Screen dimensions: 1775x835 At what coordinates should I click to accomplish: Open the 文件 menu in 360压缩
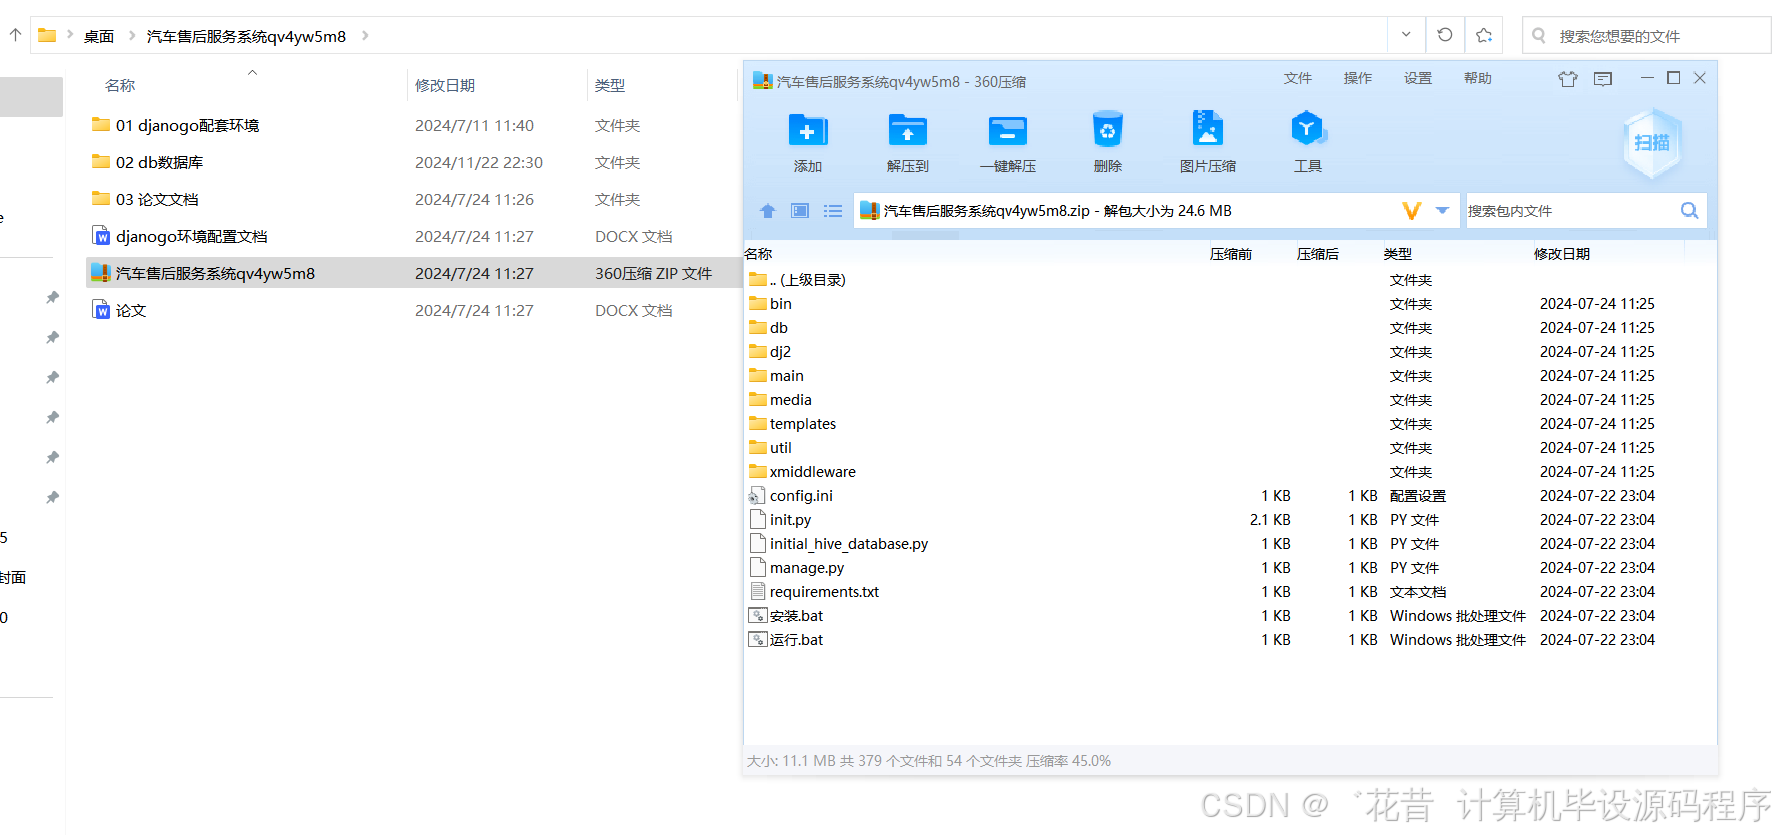click(x=1298, y=78)
